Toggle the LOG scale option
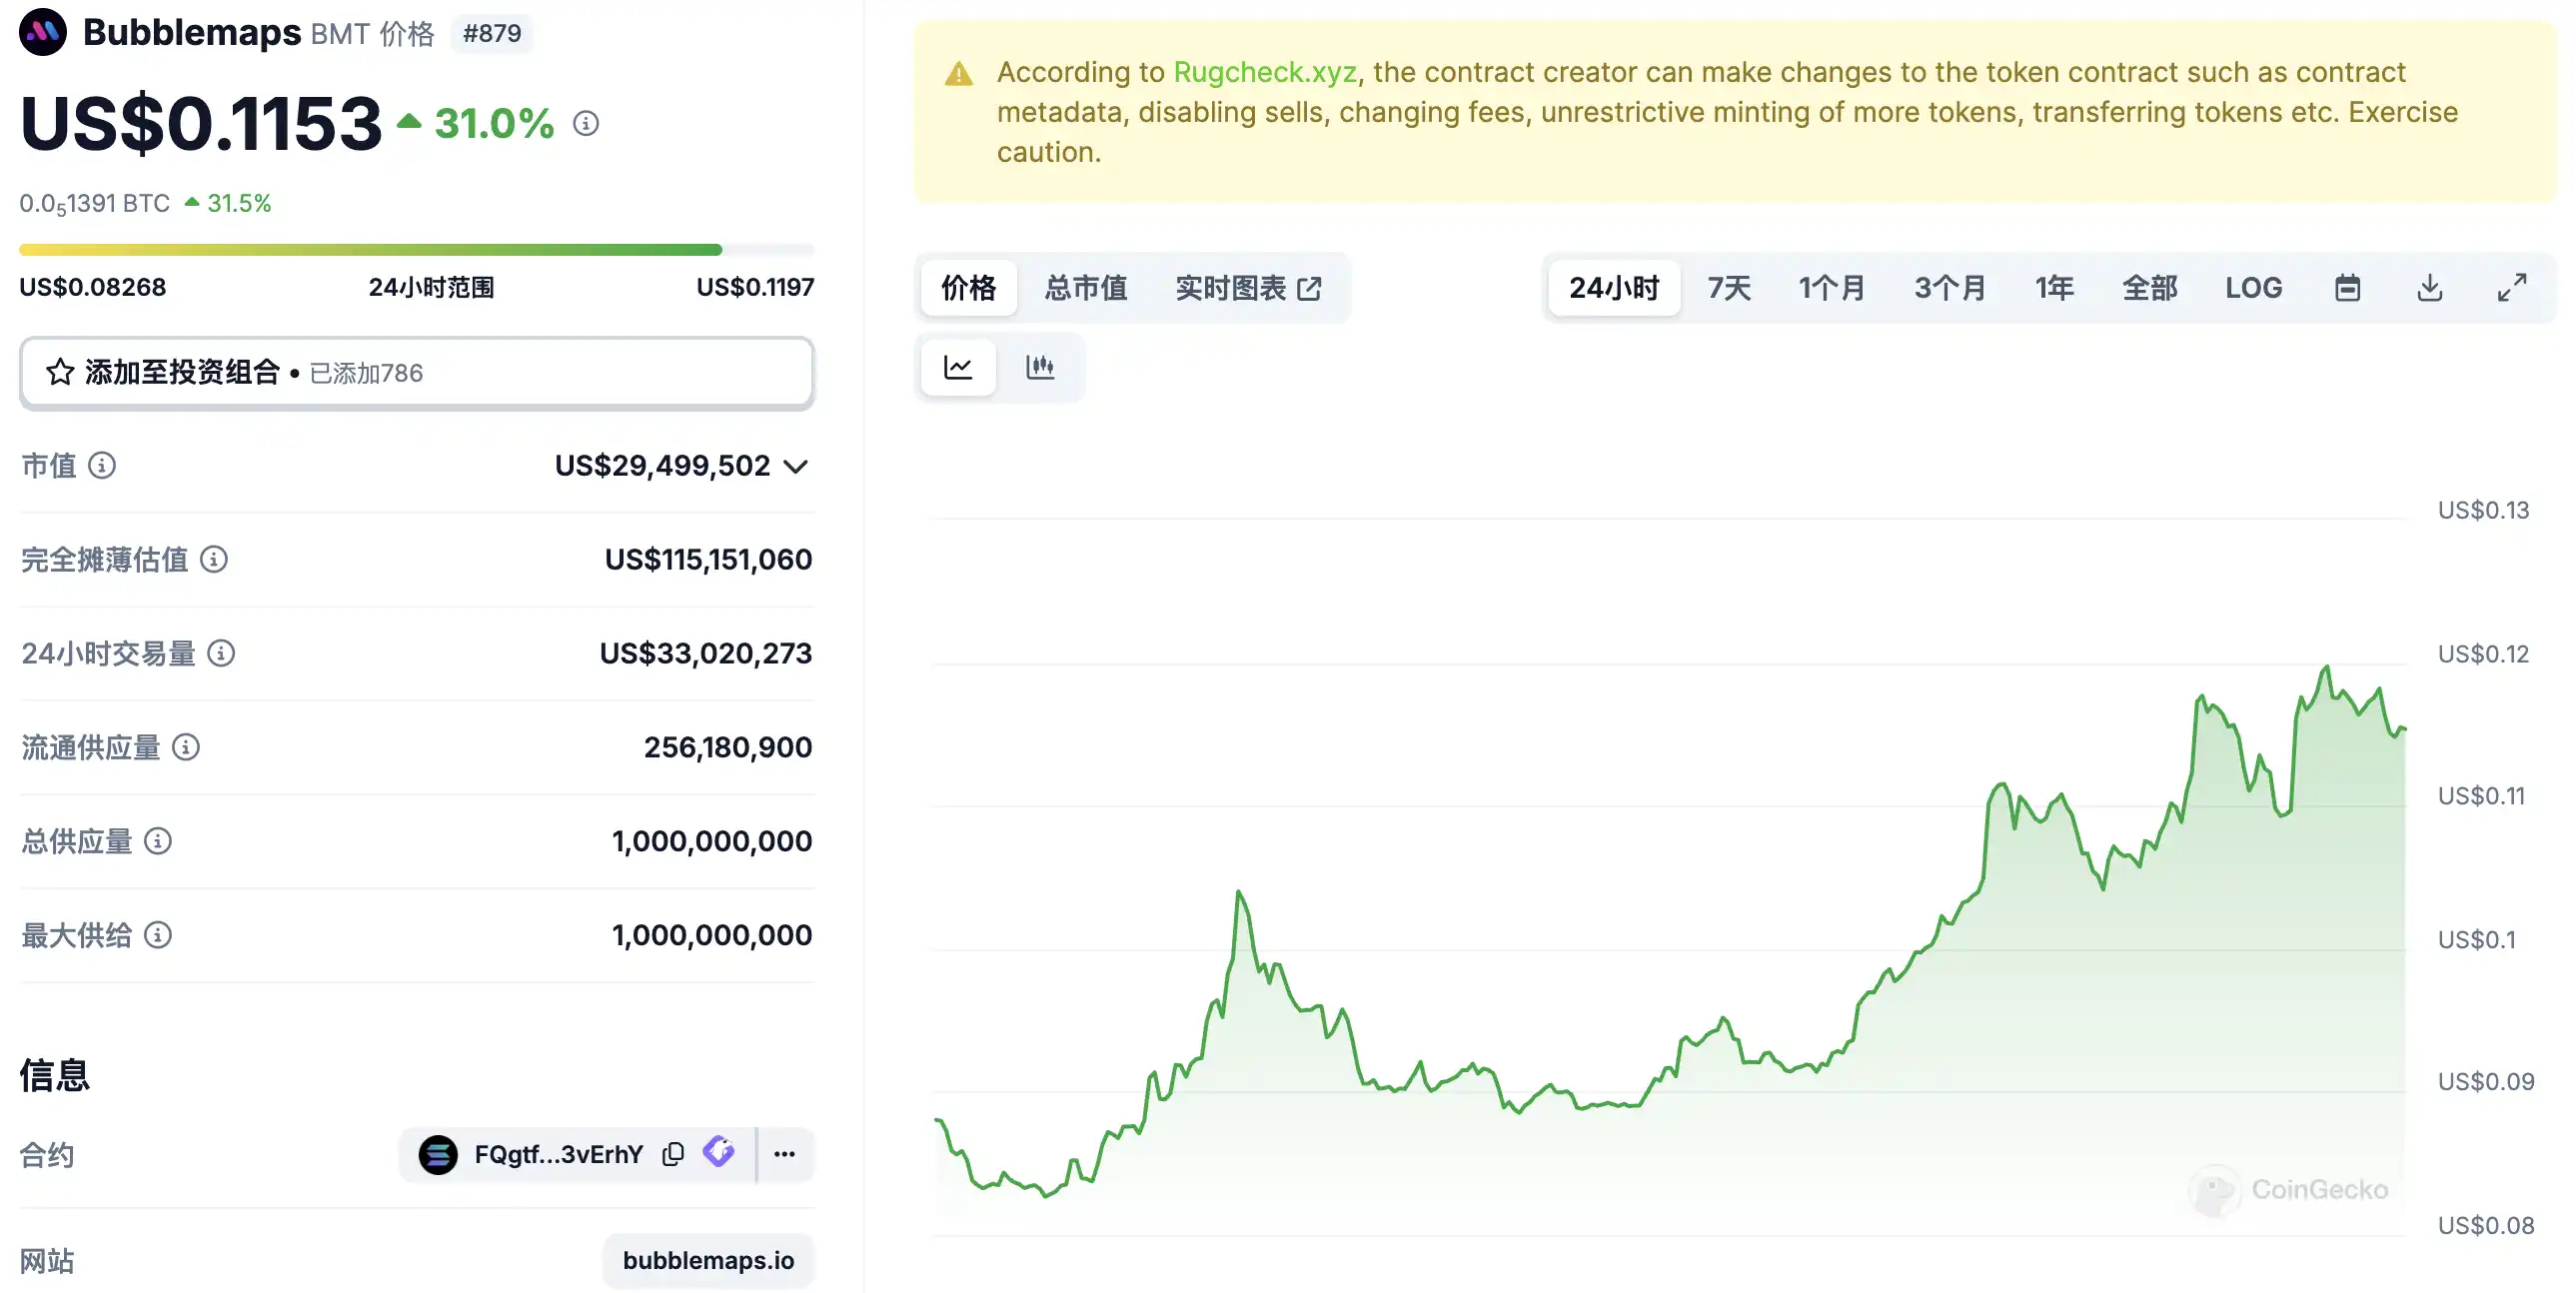The width and height of the screenshot is (2576, 1293). 2253,288
